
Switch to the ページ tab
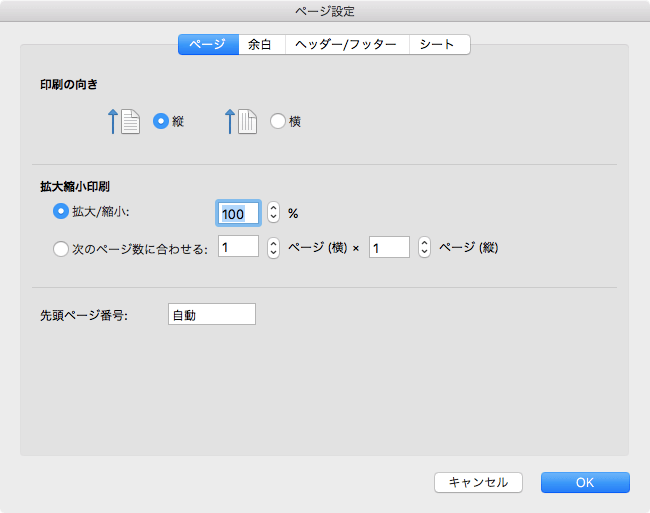click(208, 44)
